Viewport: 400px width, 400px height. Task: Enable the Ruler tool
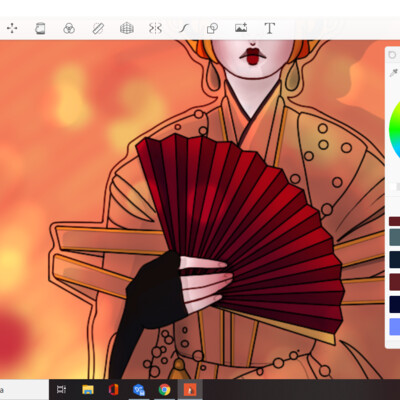coord(98,28)
